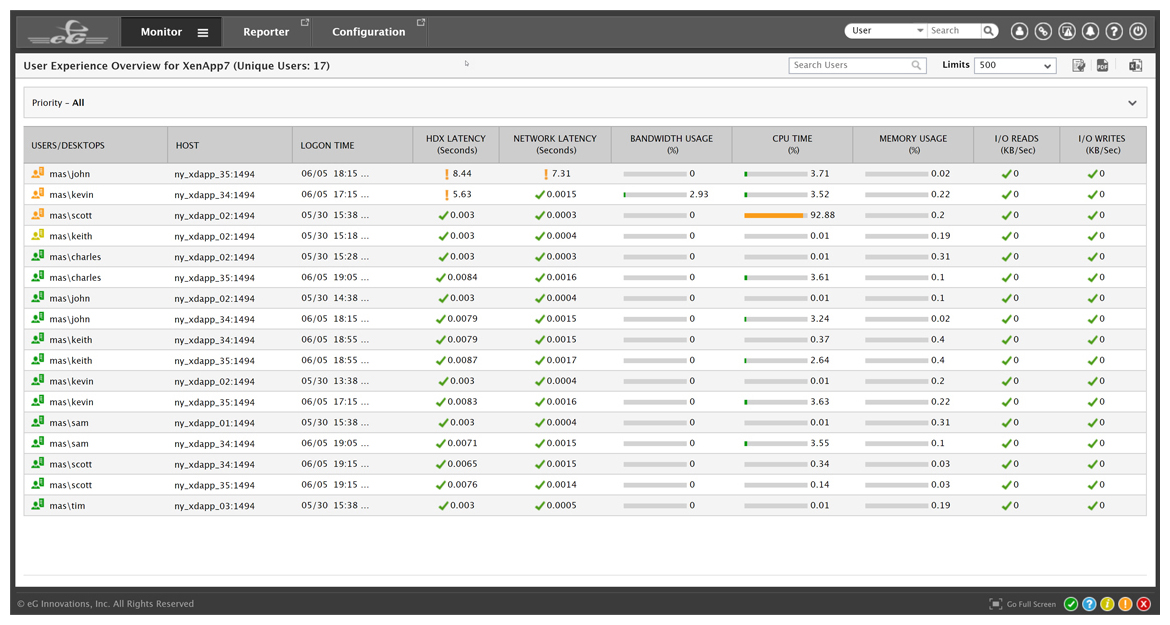Click the logon time 05/30 14:38
The height and width of the screenshot is (625, 1170).
coord(335,298)
